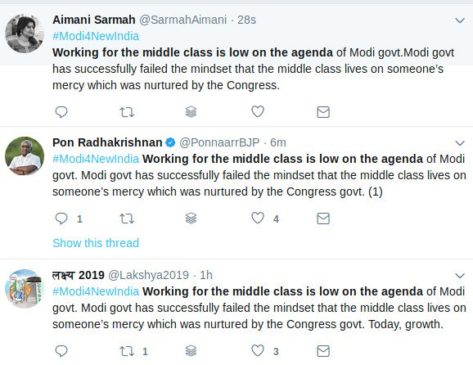Message the Lakshya2019 tweet via envelope icon

(323, 351)
